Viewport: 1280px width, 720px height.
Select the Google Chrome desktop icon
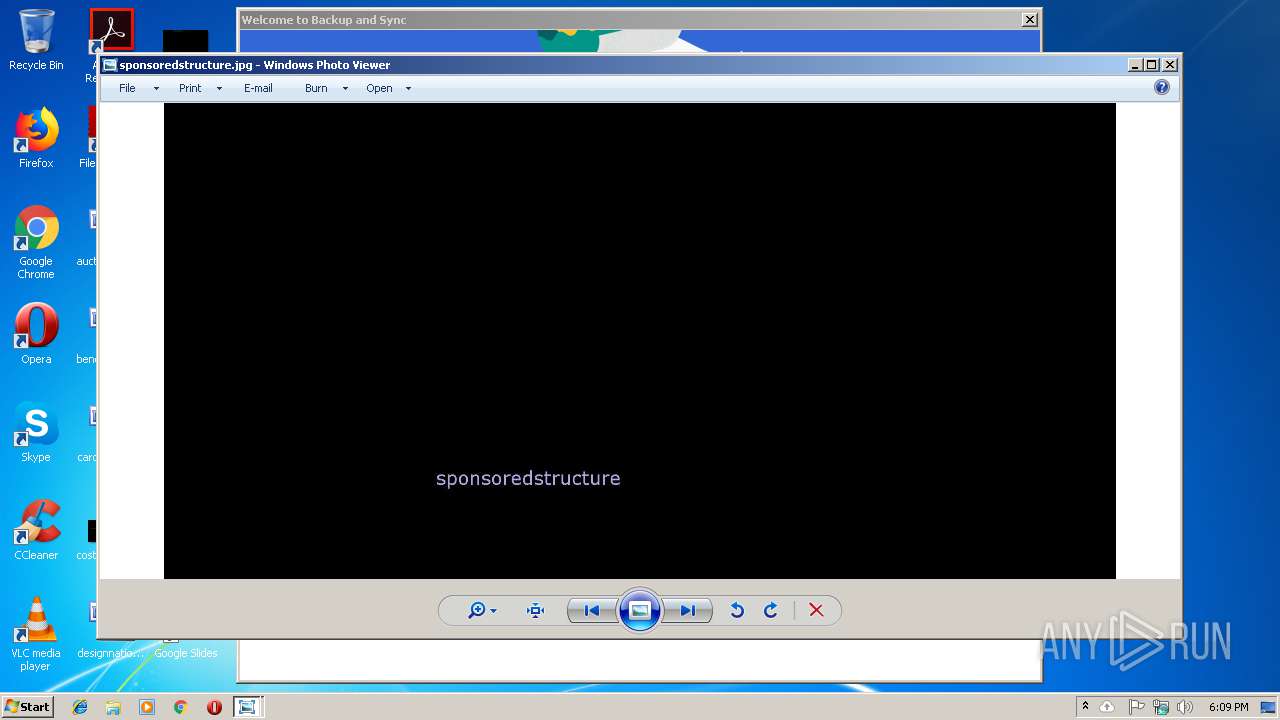pyautogui.click(x=36, y=242)
